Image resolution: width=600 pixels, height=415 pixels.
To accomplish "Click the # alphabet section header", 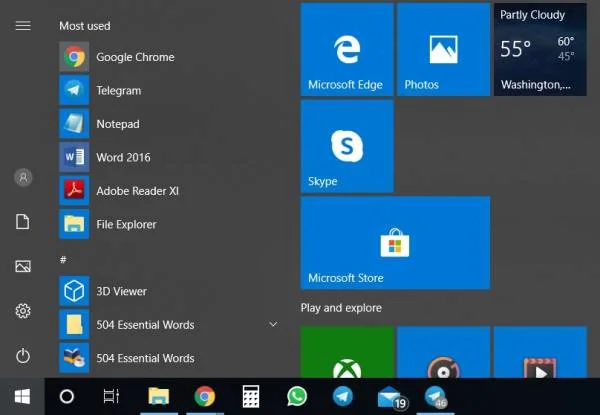I will 63,260.
